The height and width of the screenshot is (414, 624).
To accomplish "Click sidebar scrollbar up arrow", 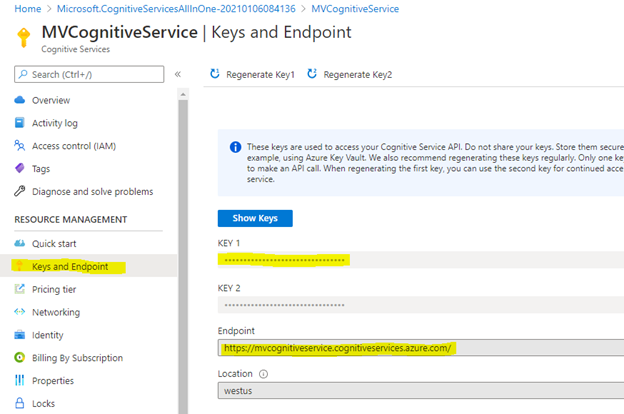I will (x=183, y=94).
